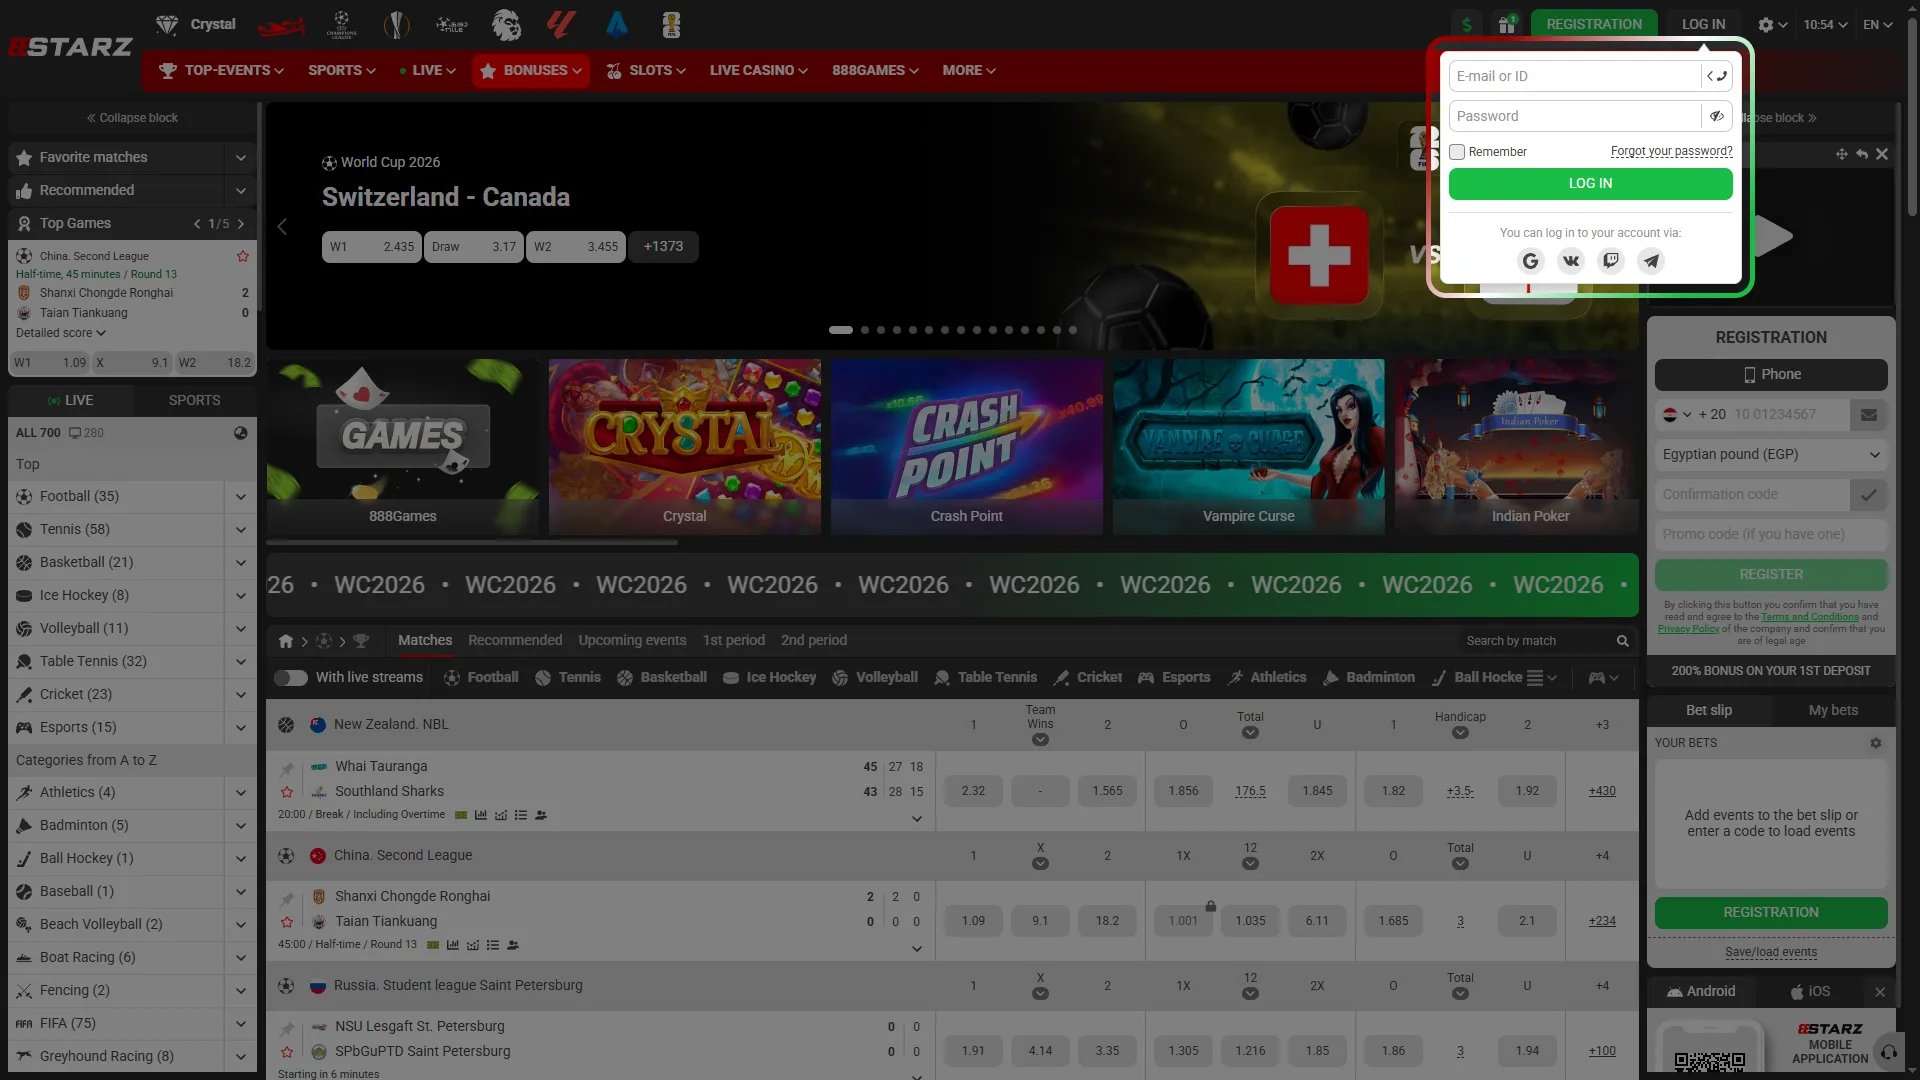
Task: Open statistics icon for Whai Tauranga match
Action: (x=481, y=815)
